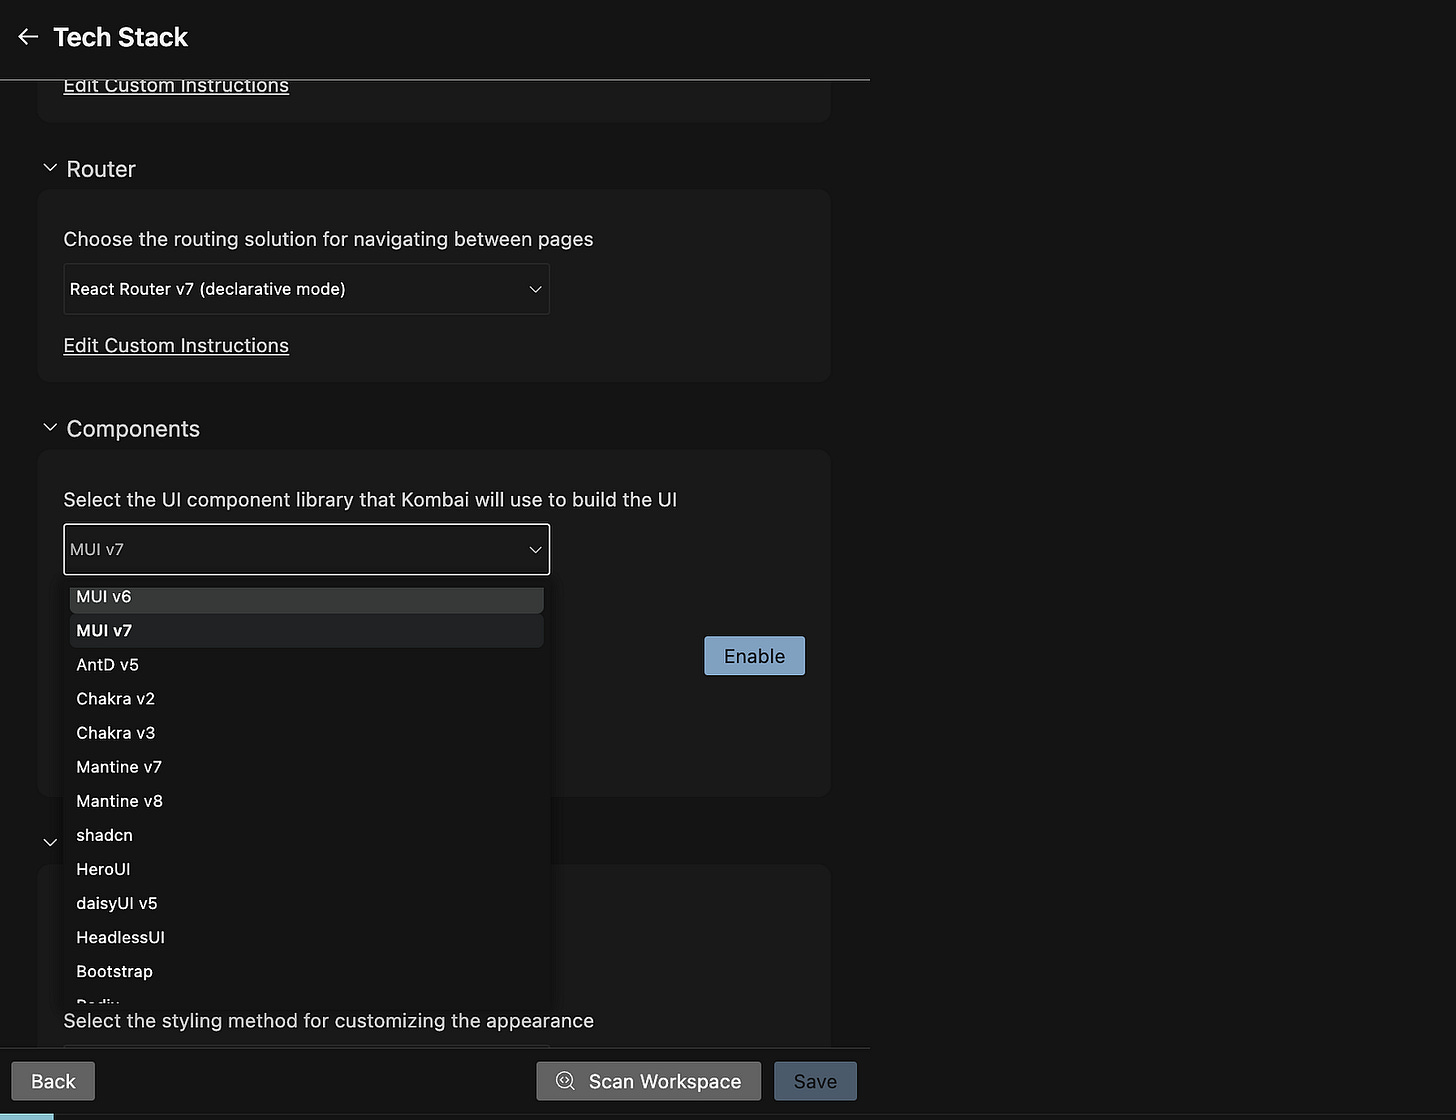This screenshot has width=1456, height=1120.
Task: Click the Components section title
Action: point(133,429)
